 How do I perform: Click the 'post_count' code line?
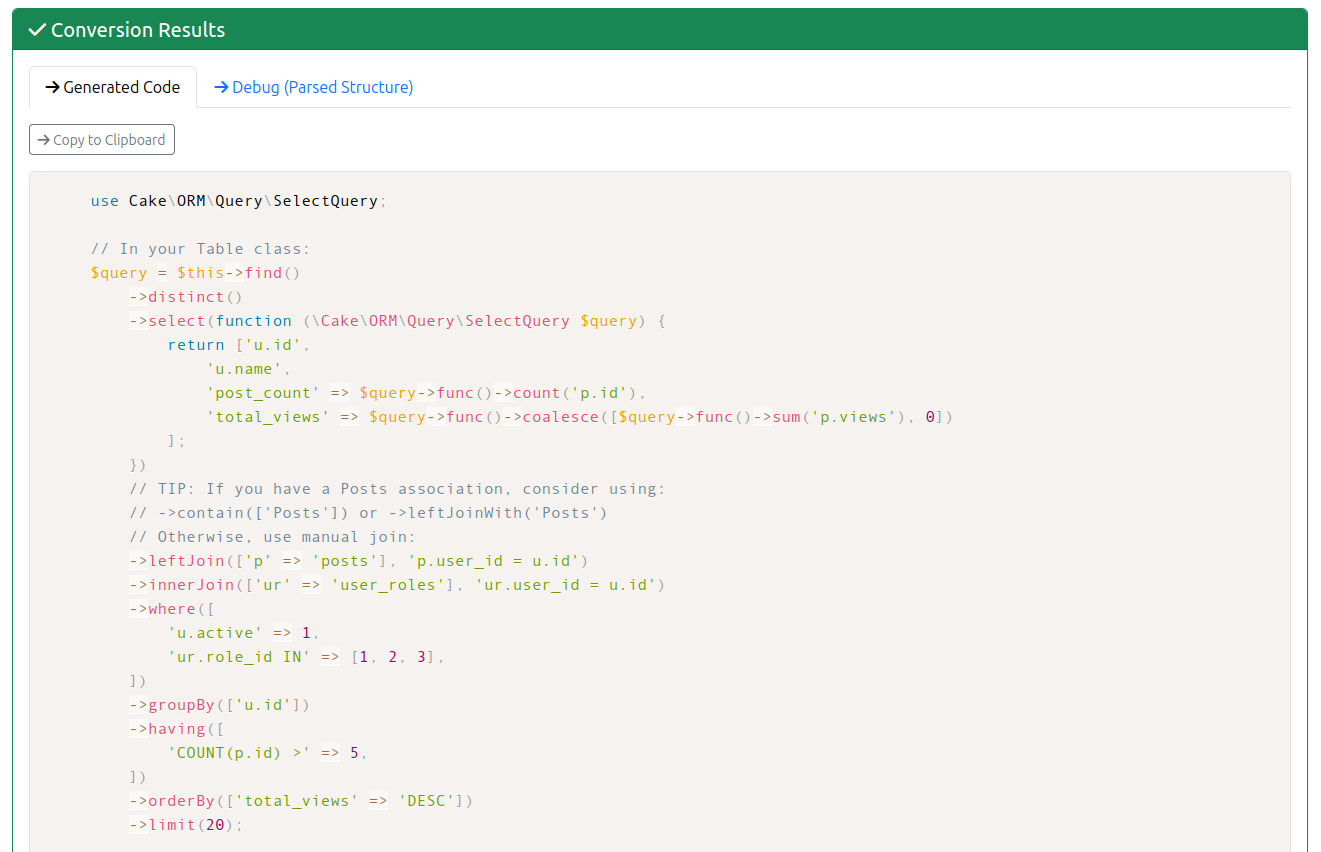427,393
